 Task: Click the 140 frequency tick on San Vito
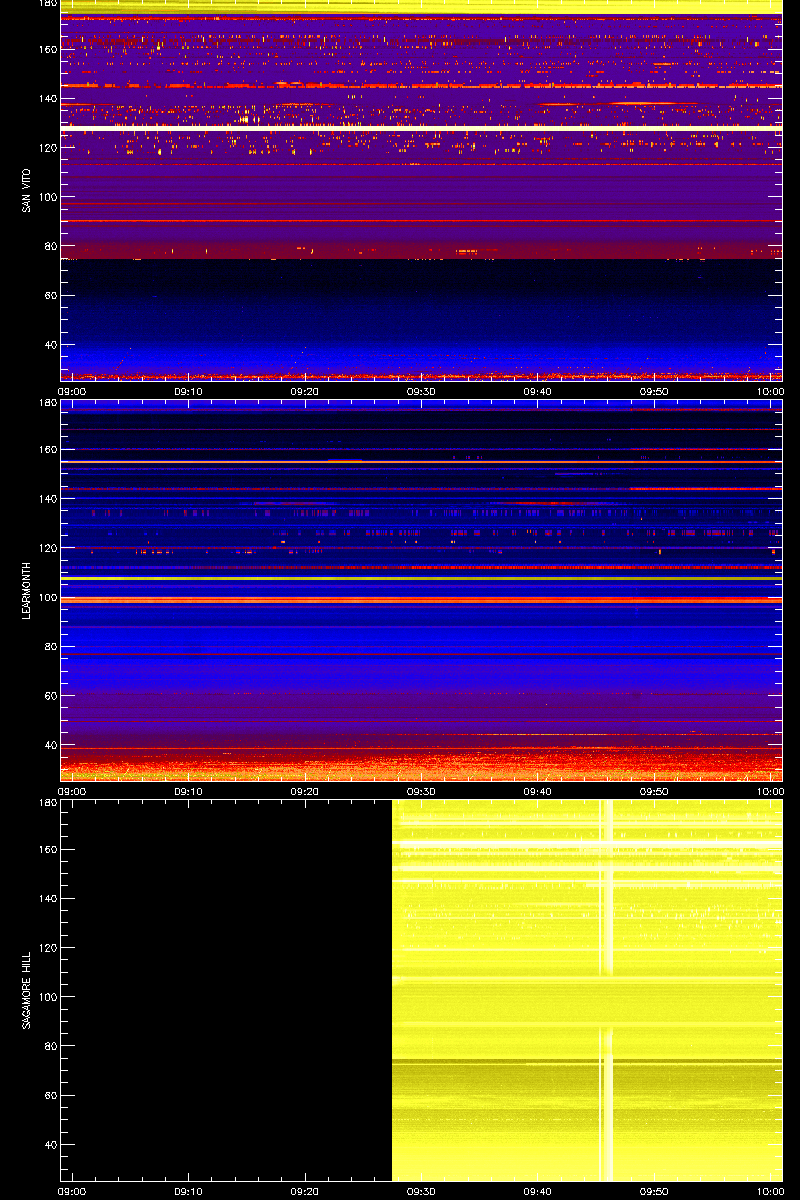47,99
